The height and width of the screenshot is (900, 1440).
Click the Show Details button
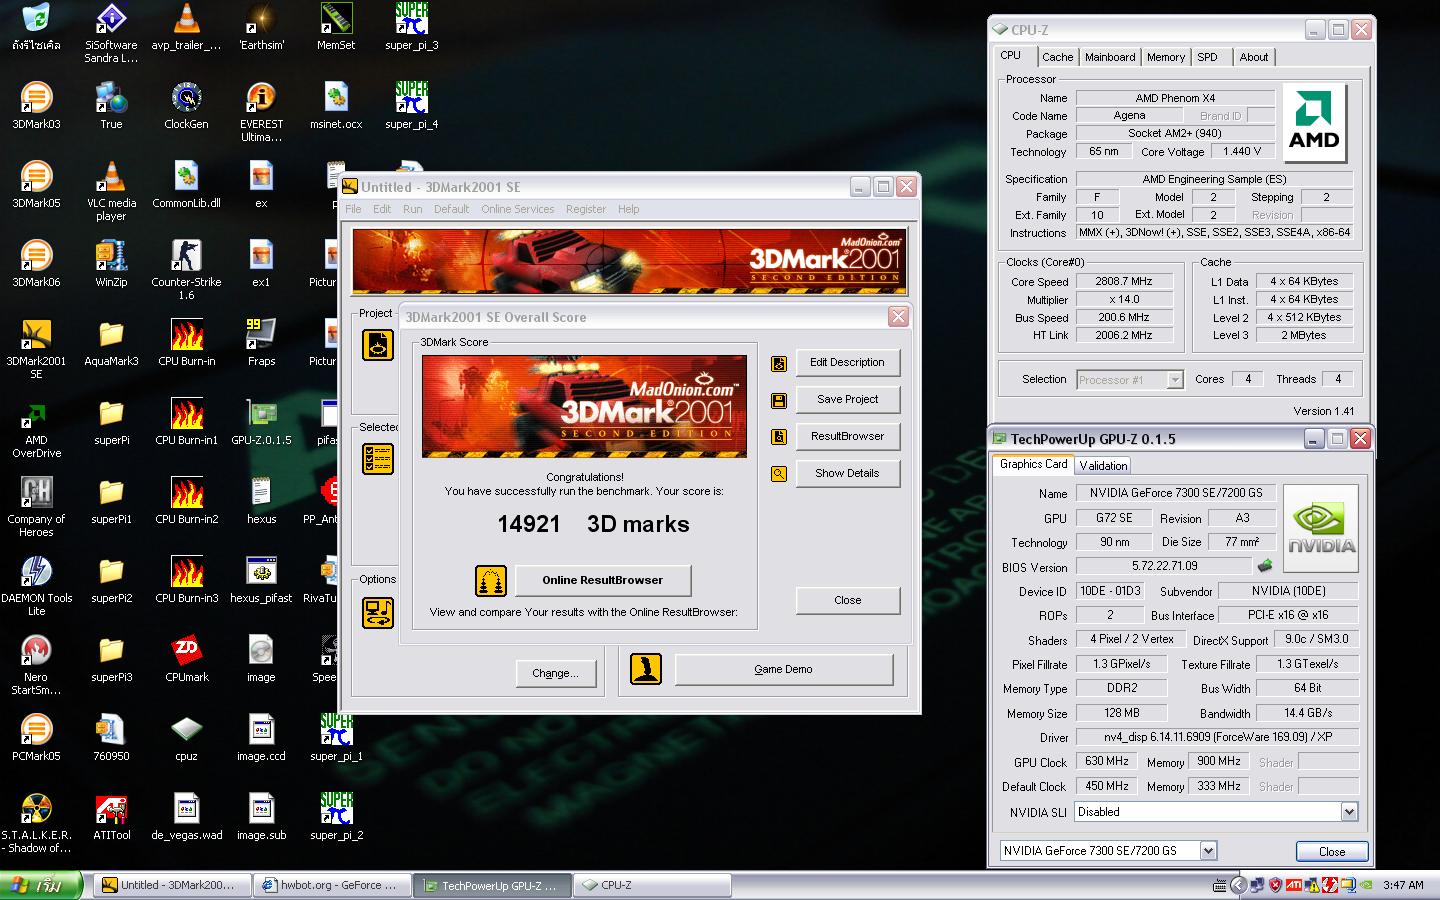[847, 473]
